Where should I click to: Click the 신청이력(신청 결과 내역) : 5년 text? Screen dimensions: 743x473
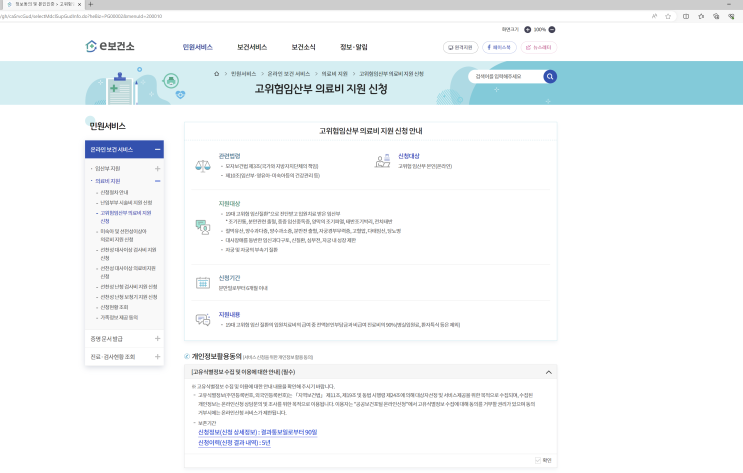(234, 443)
